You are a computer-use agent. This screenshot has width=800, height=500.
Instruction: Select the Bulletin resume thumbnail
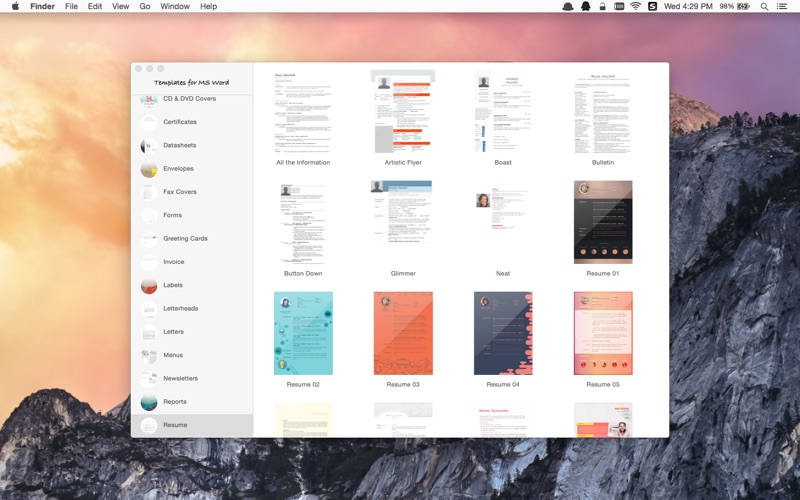pyautogui.click(x=603, y=111)
